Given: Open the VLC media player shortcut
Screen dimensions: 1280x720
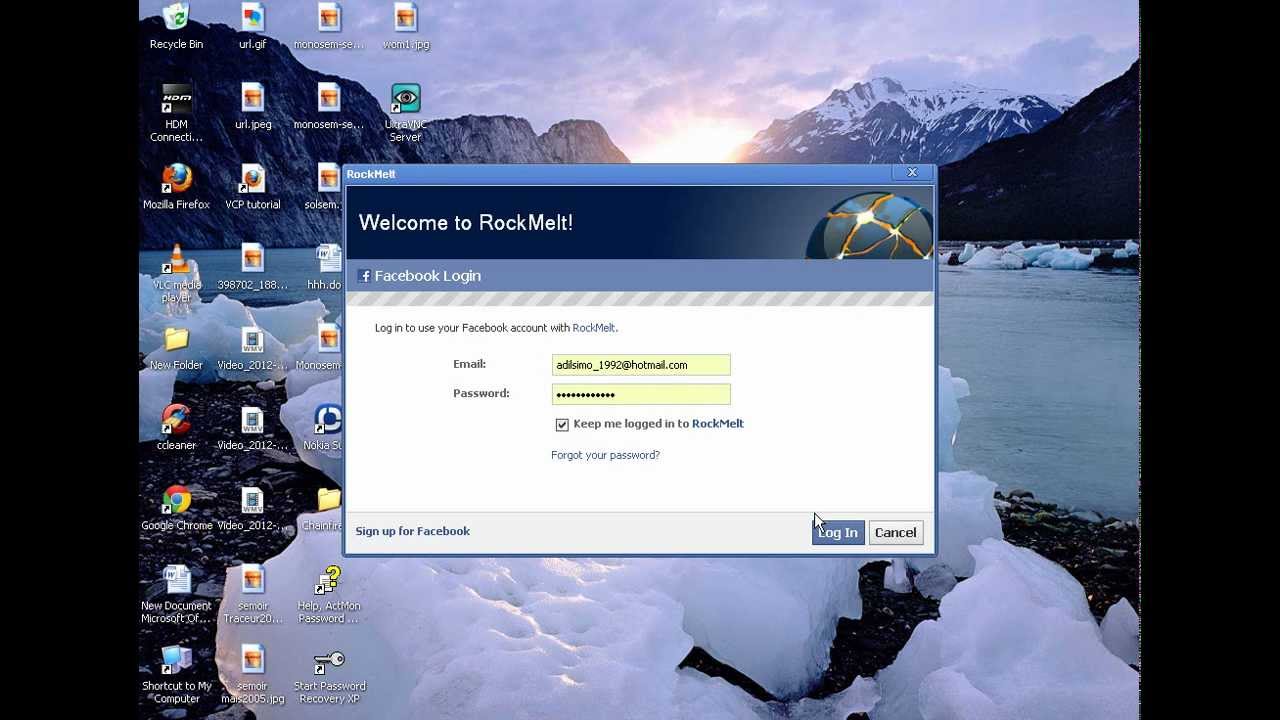Looking at the screenshot, I should tap(176, 273).
